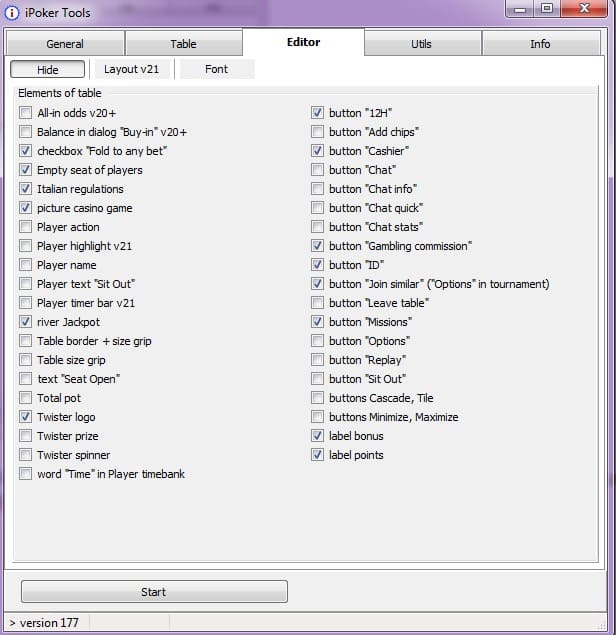The width and height of the screenshot is (616, 635).
Task: Enable Table border + size grip
Action: coord(26,341)
